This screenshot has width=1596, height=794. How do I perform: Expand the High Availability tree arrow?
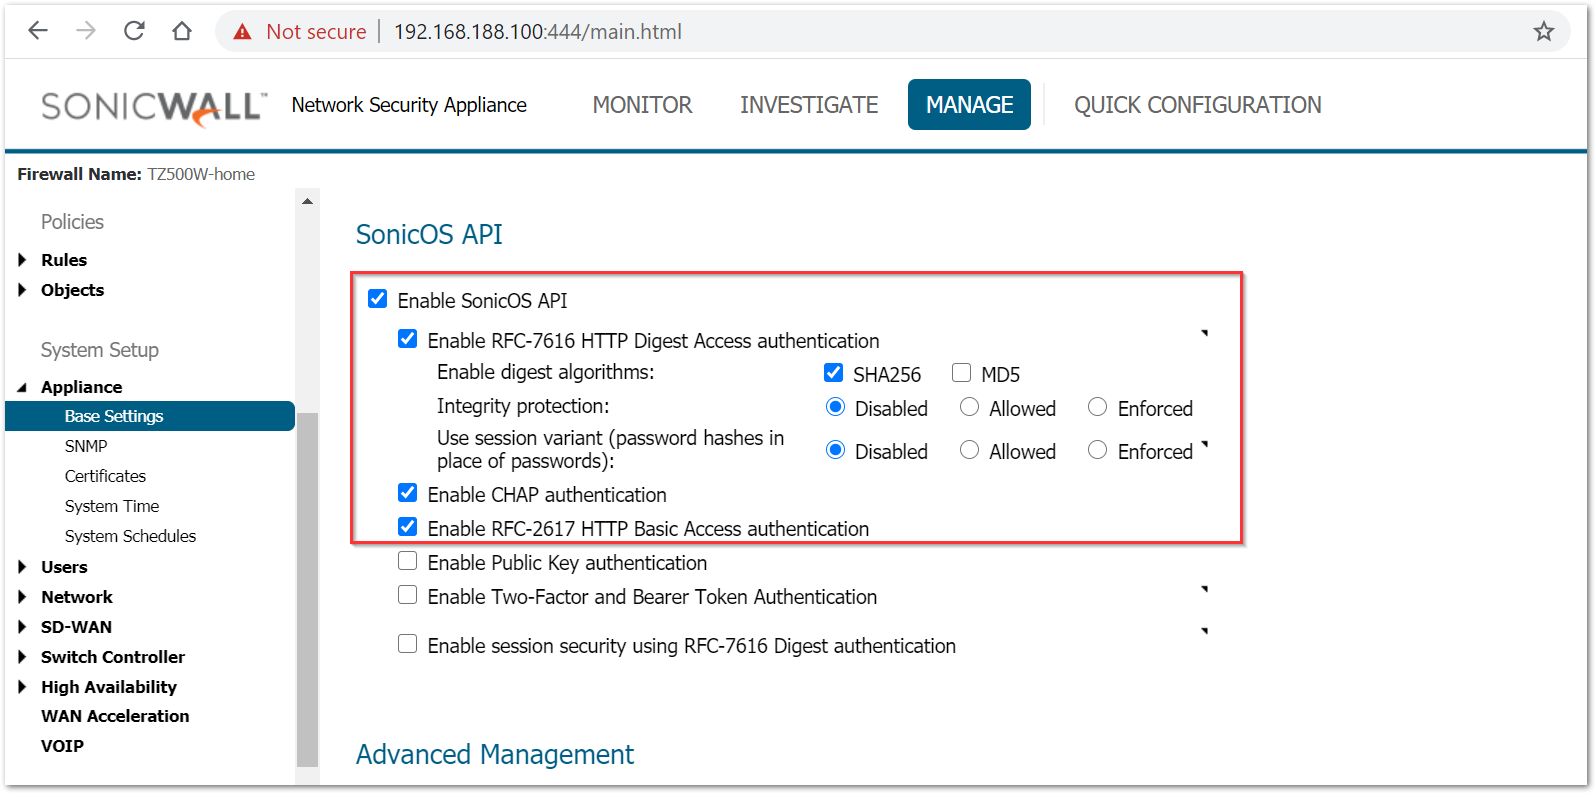(22, 687)
